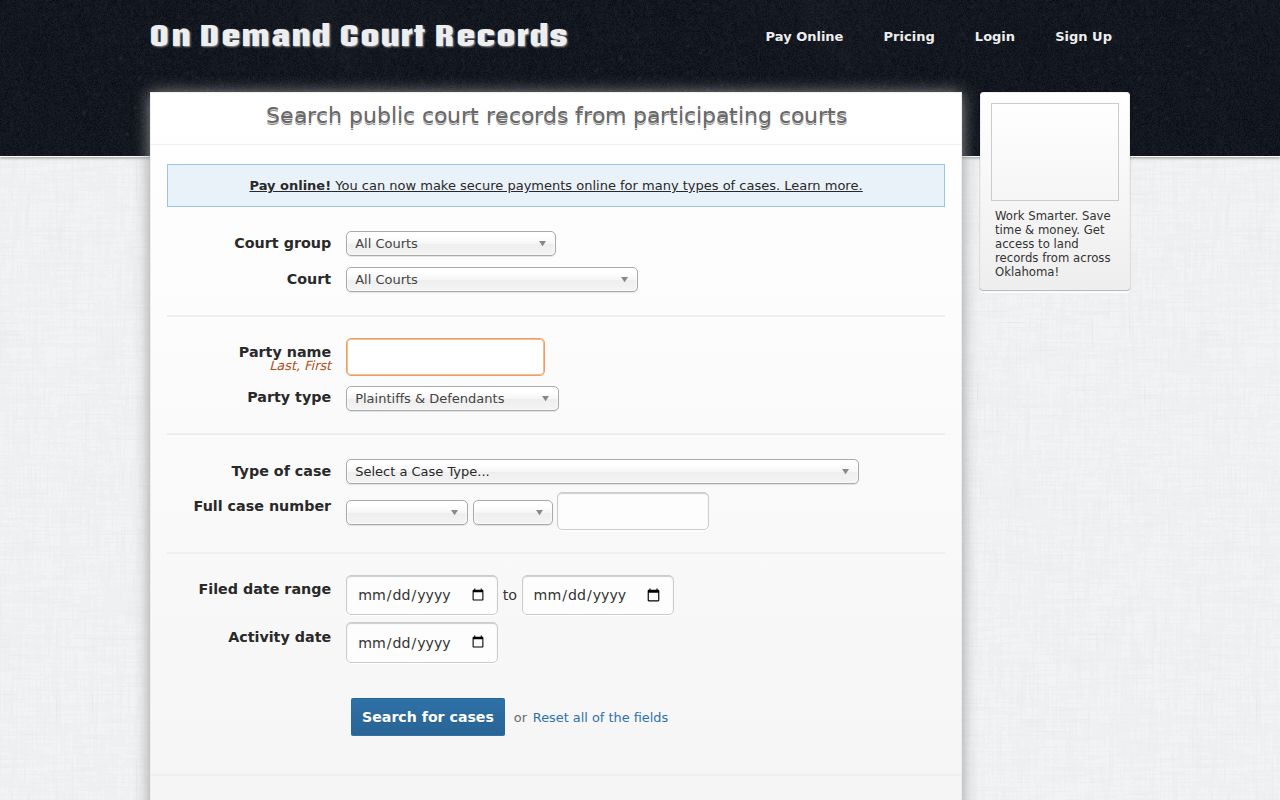Screen dimensions: 1280x800
Task: Open the Login page
Action: click(995, 37)
